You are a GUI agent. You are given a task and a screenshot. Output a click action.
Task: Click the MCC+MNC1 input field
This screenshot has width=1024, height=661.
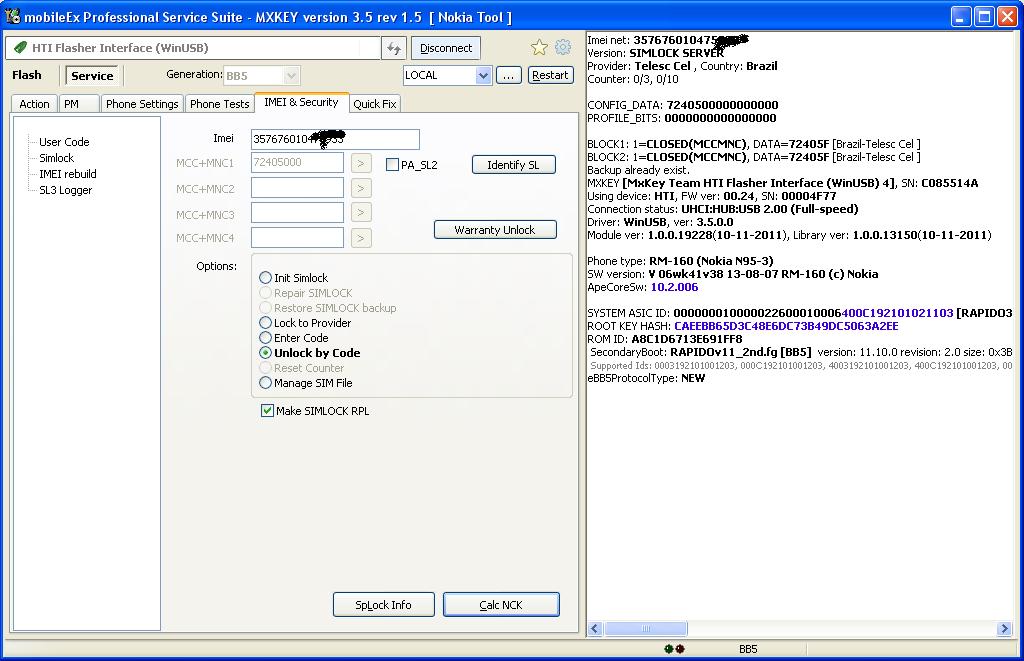297,163
